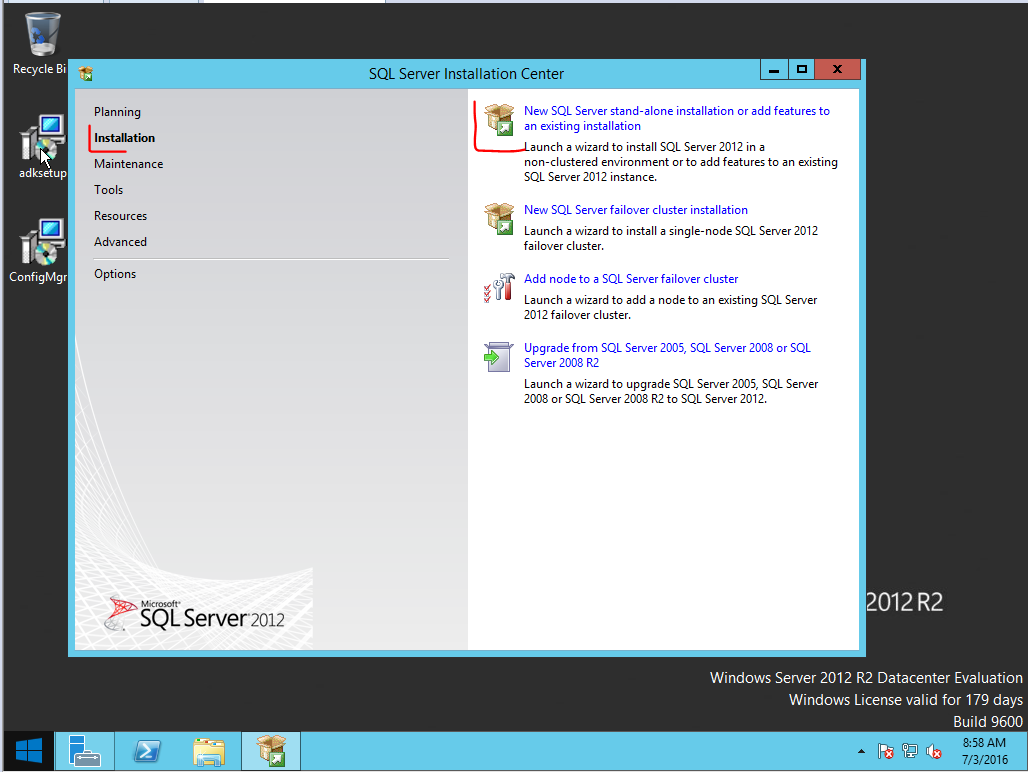Click the muted speaker tray icon
This screenshot has height=772, width=1028.
click(x=934, y=752)
